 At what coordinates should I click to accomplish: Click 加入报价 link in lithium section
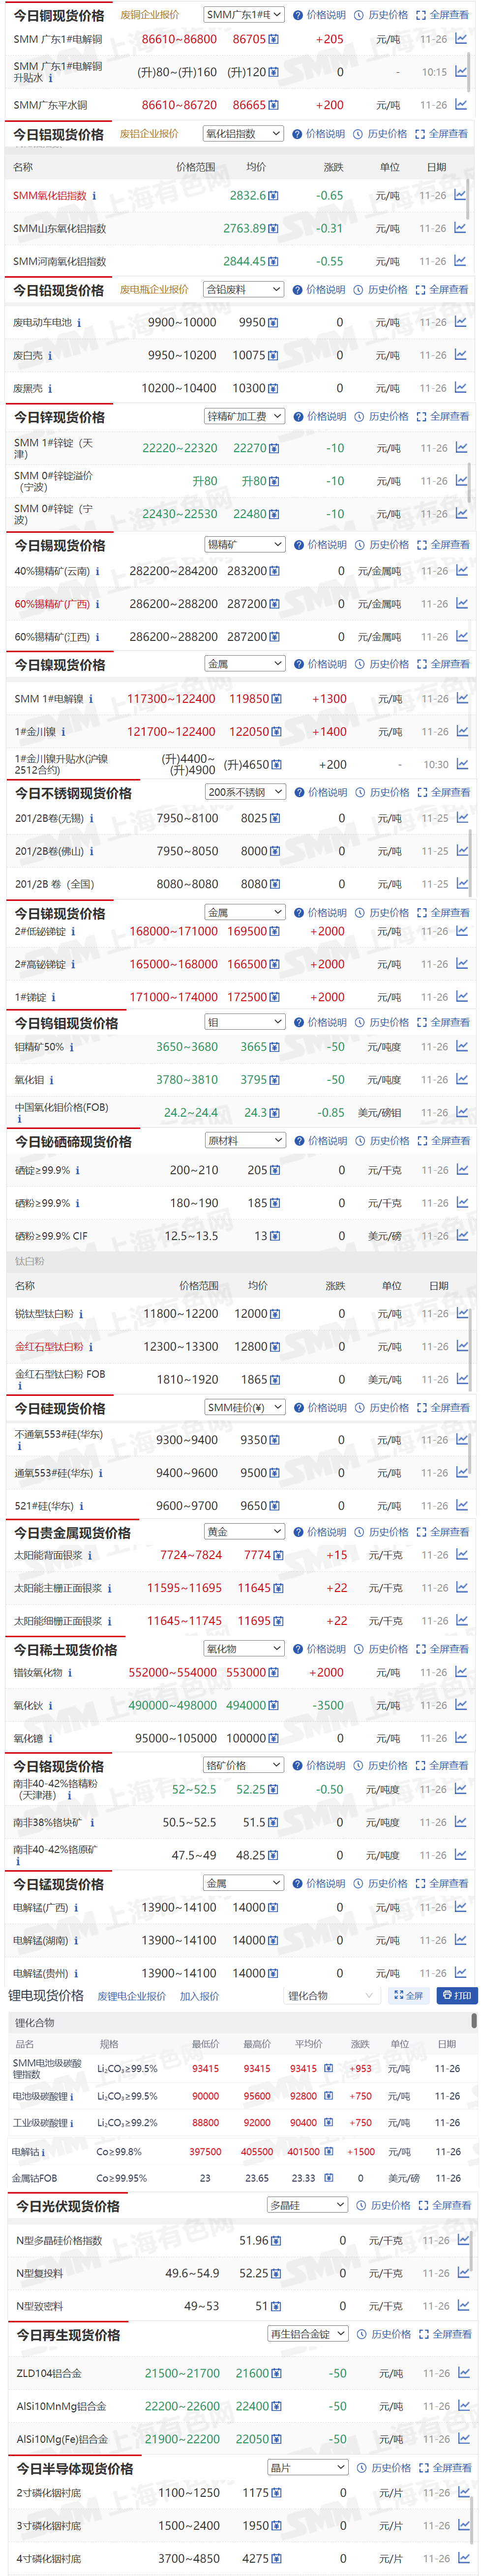(x=199, y=1996)
